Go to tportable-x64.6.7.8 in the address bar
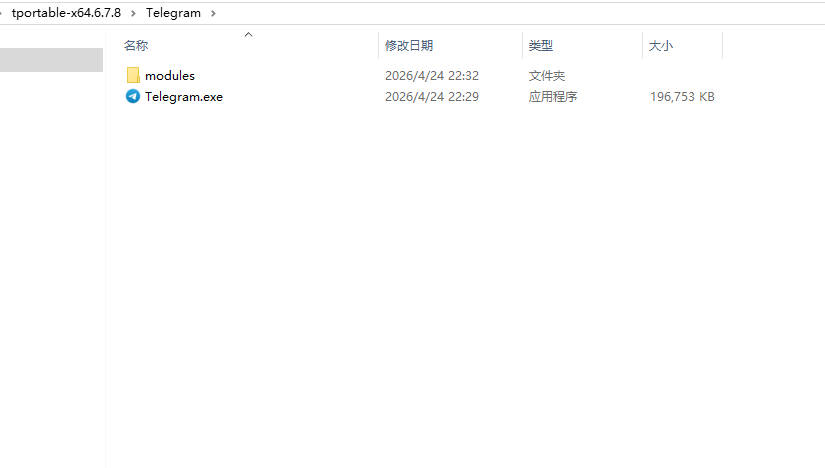This screenshot has height=468, width=825. tap(66, 13)
